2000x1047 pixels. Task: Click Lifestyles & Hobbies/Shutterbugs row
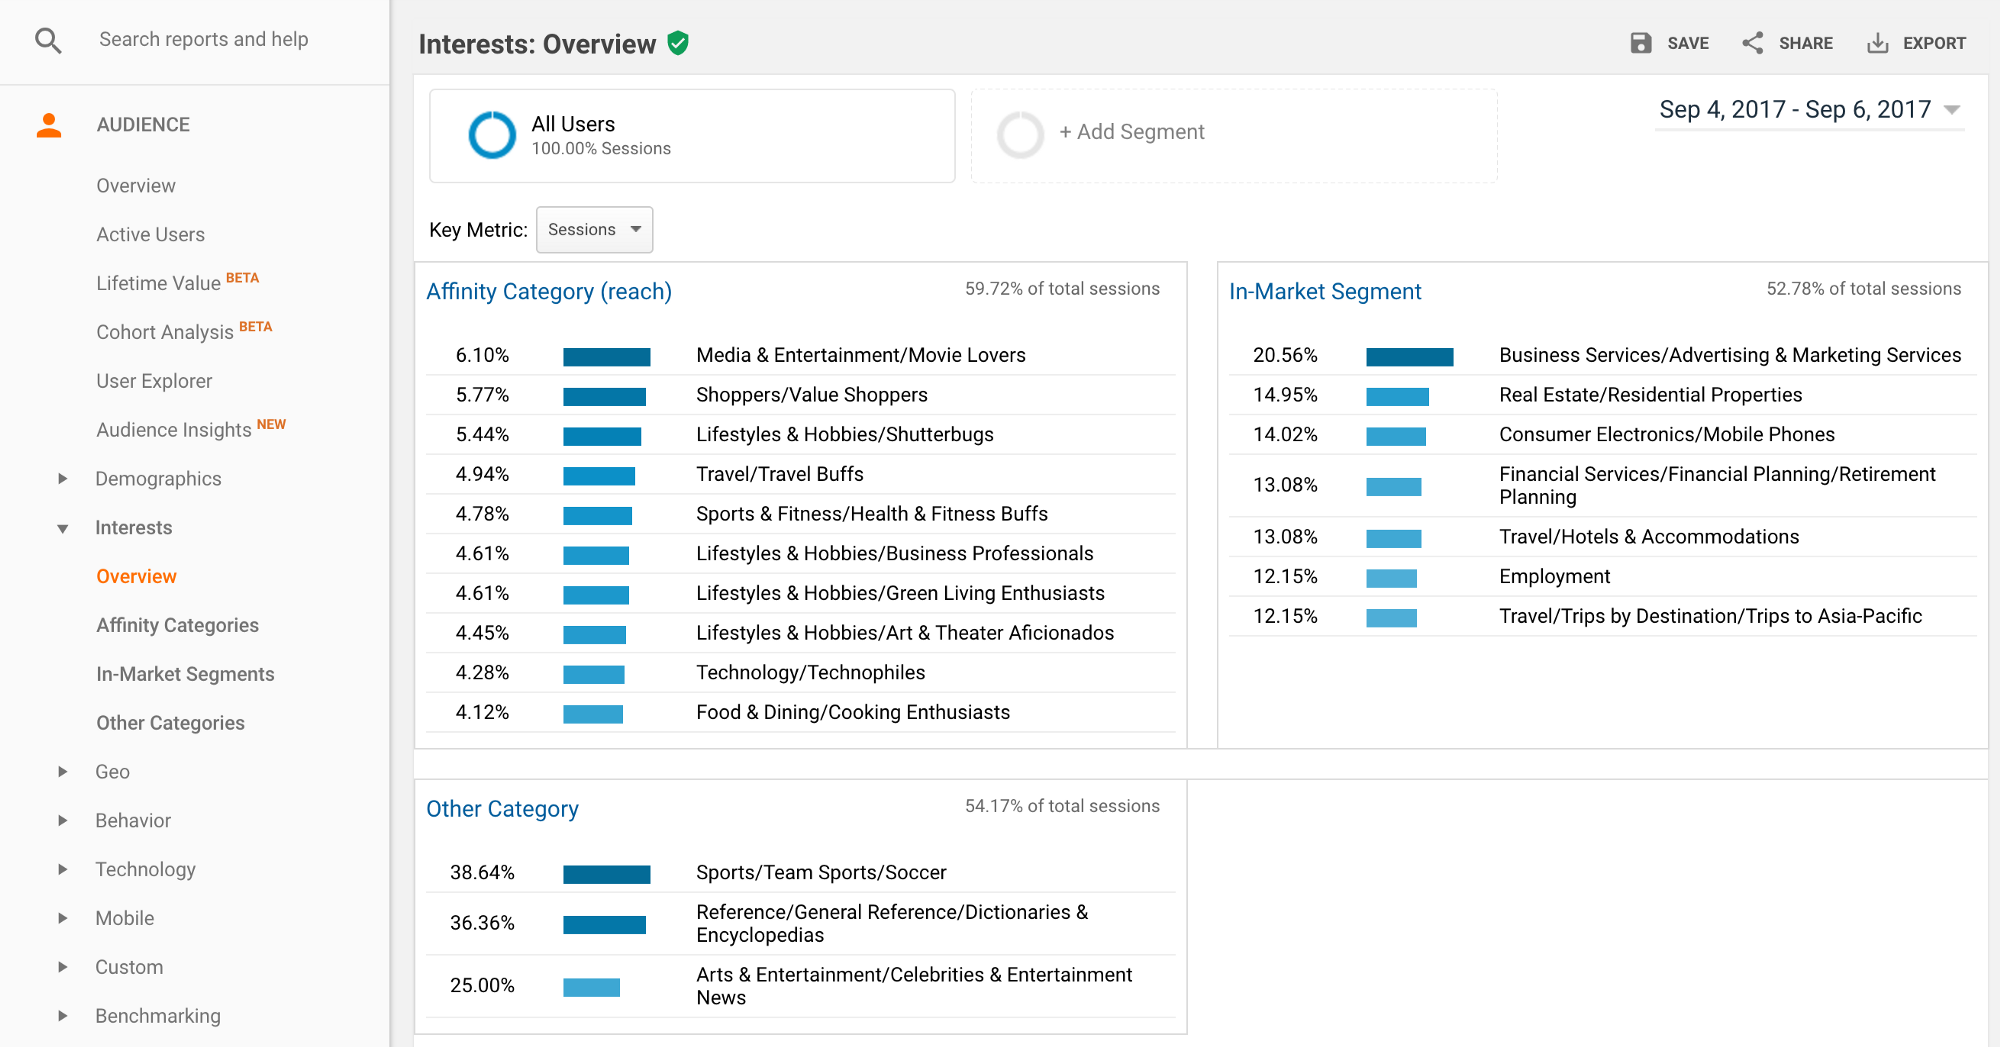pyautogui.click(x=800, y=435)
